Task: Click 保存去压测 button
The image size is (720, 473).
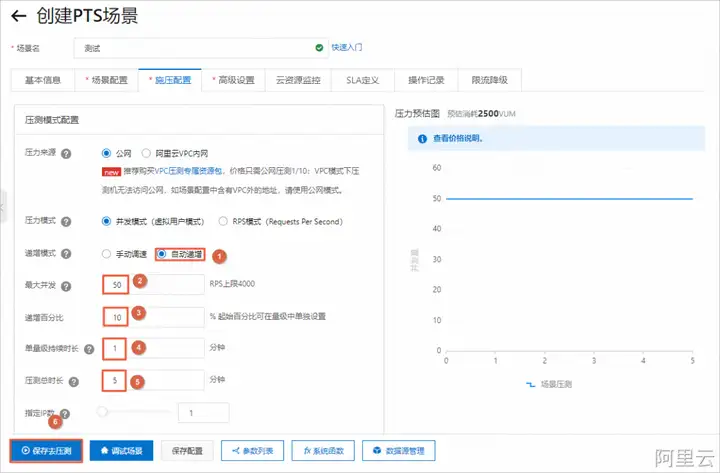Action: click(x=46, y=451)
